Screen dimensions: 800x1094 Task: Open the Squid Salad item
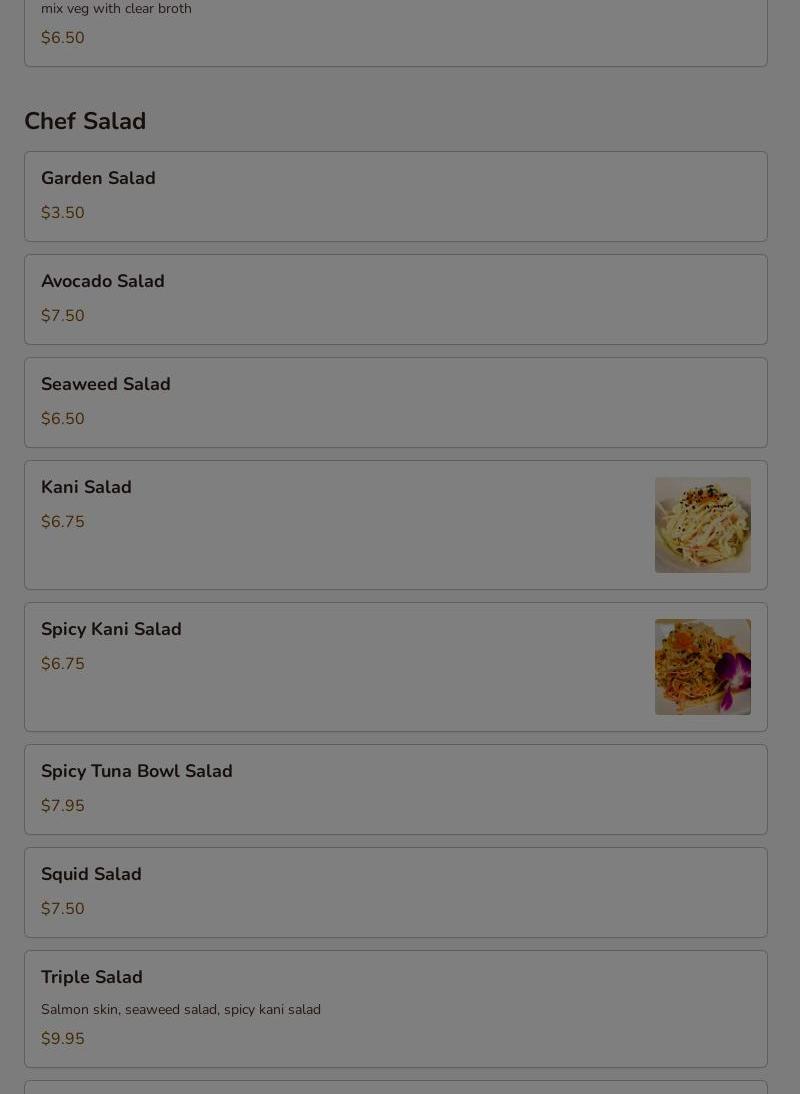395,892
